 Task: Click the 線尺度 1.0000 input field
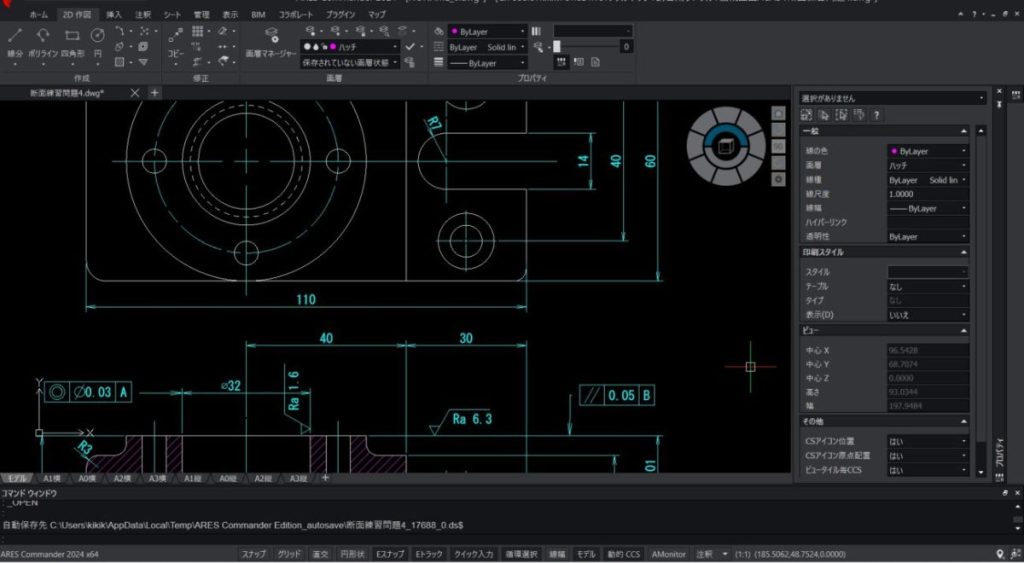[927, 194]
